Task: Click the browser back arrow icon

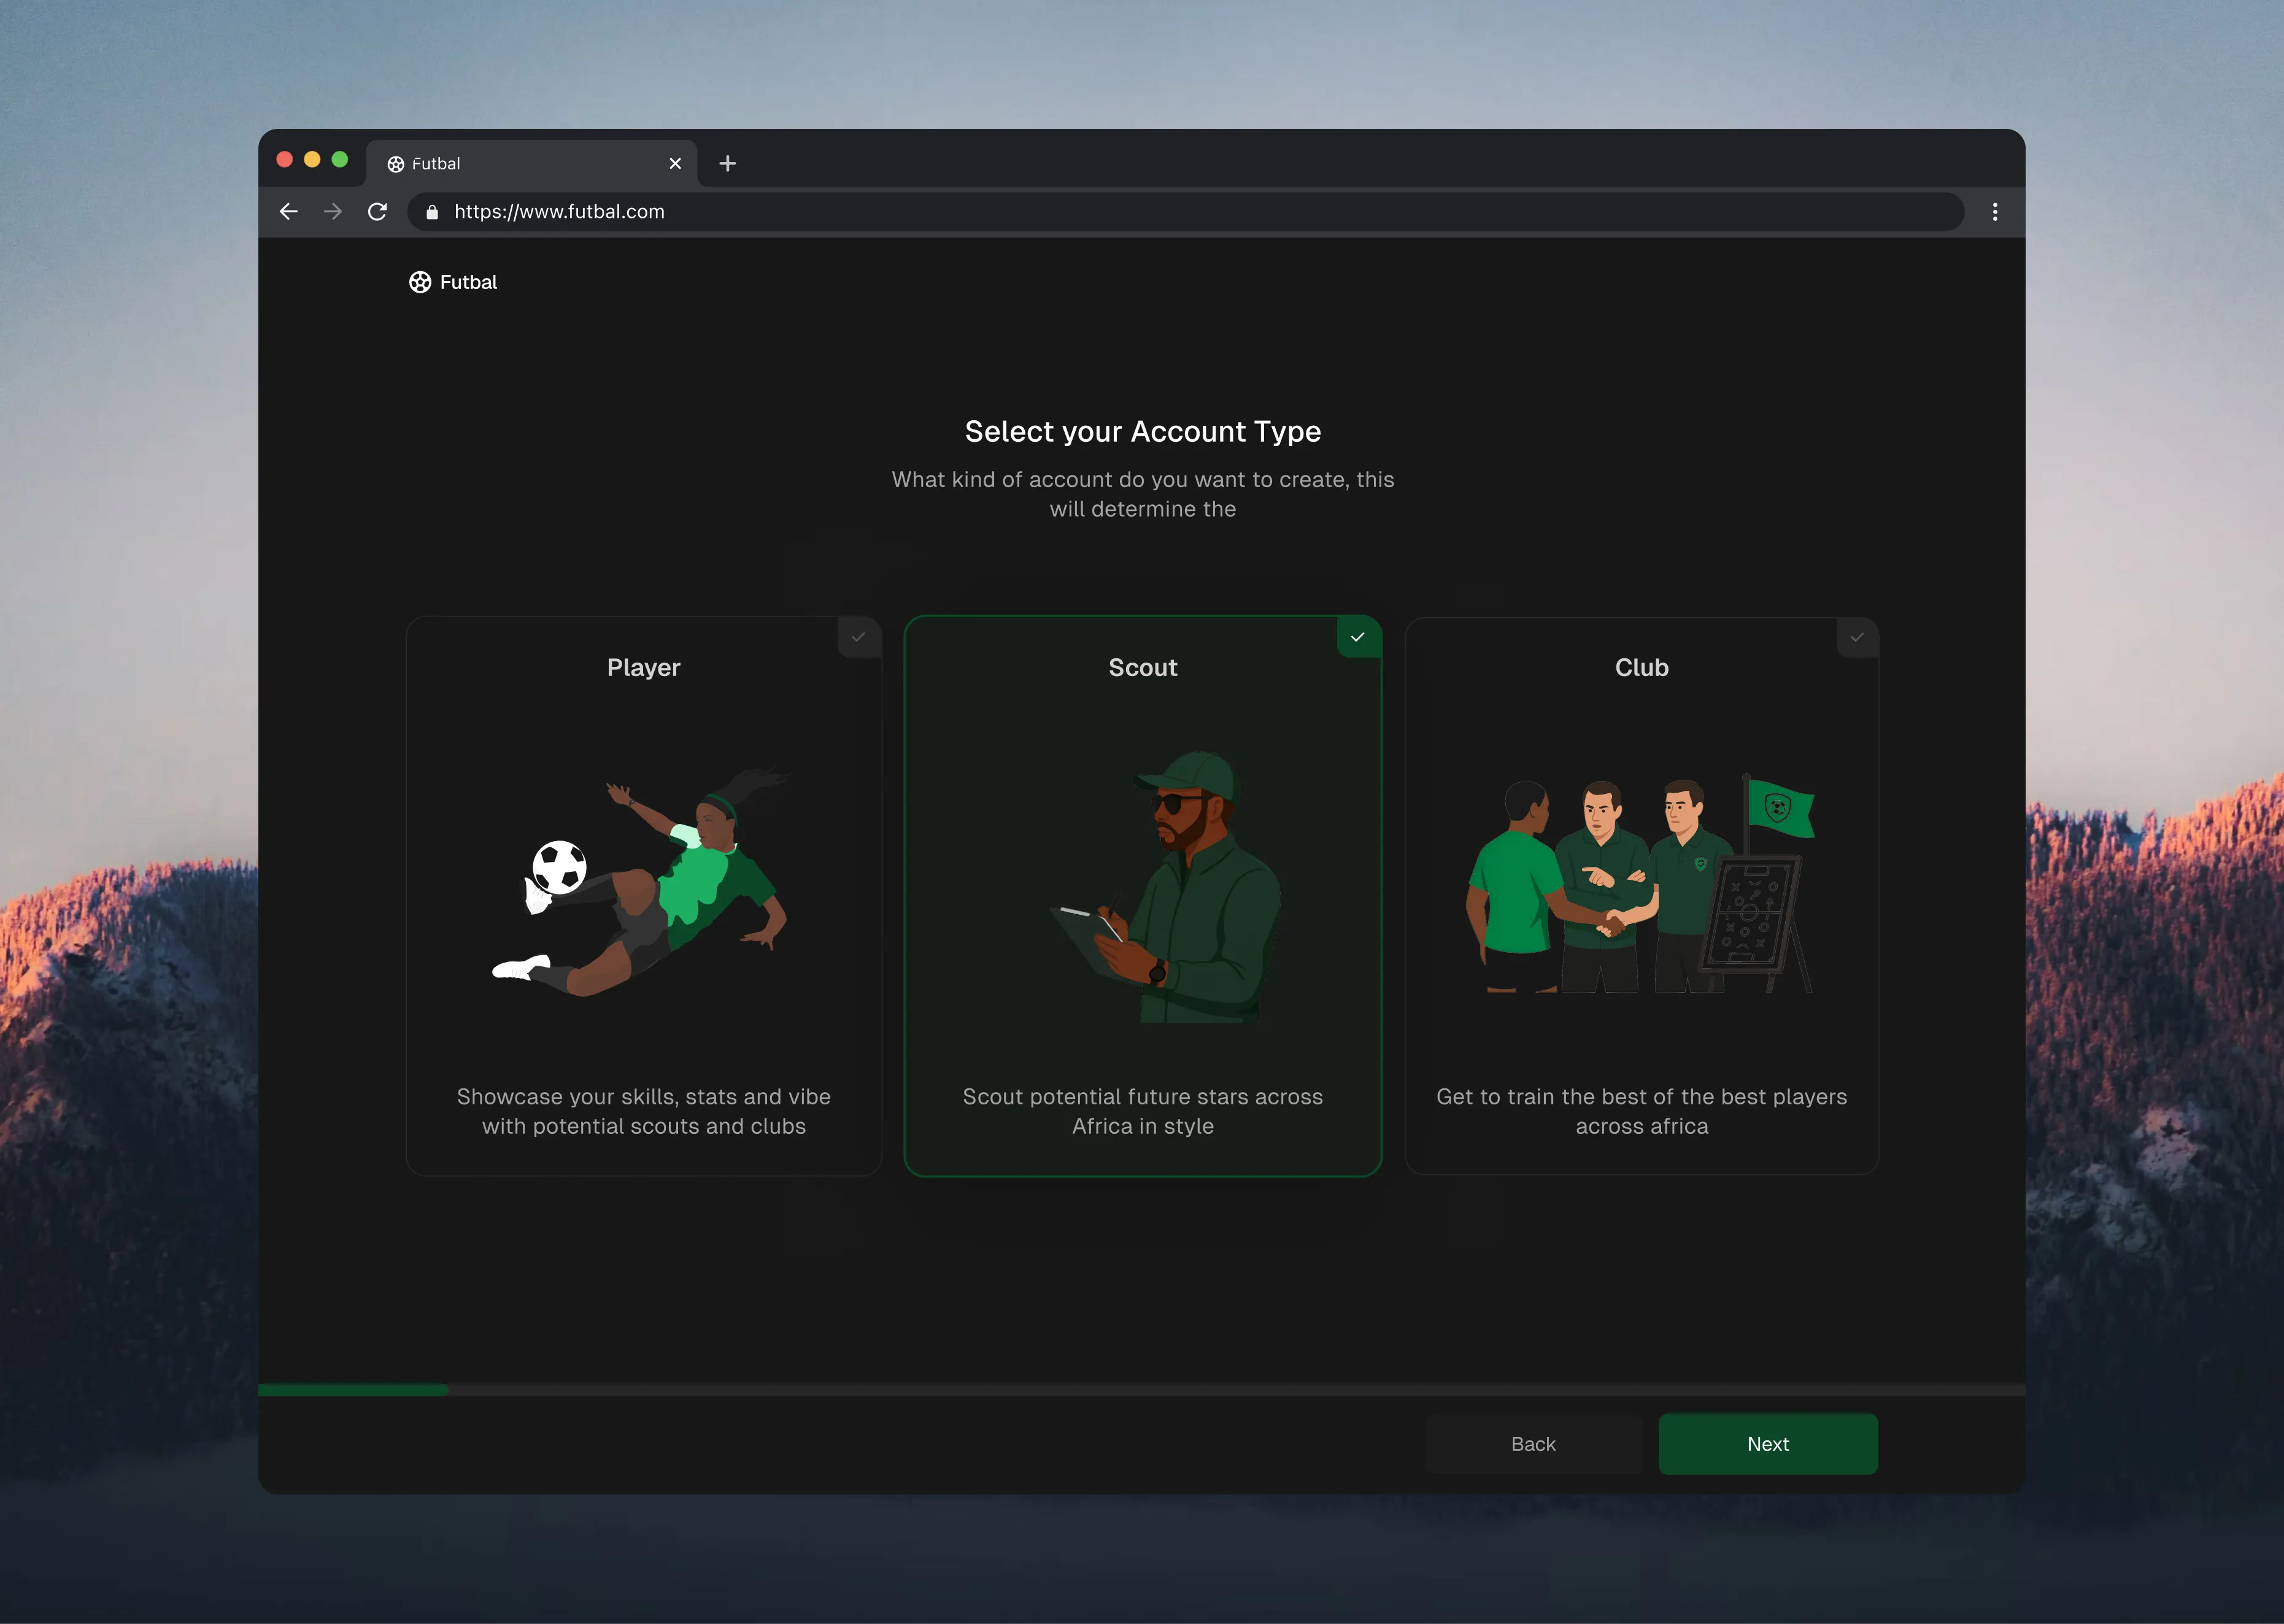Action: 288,212
